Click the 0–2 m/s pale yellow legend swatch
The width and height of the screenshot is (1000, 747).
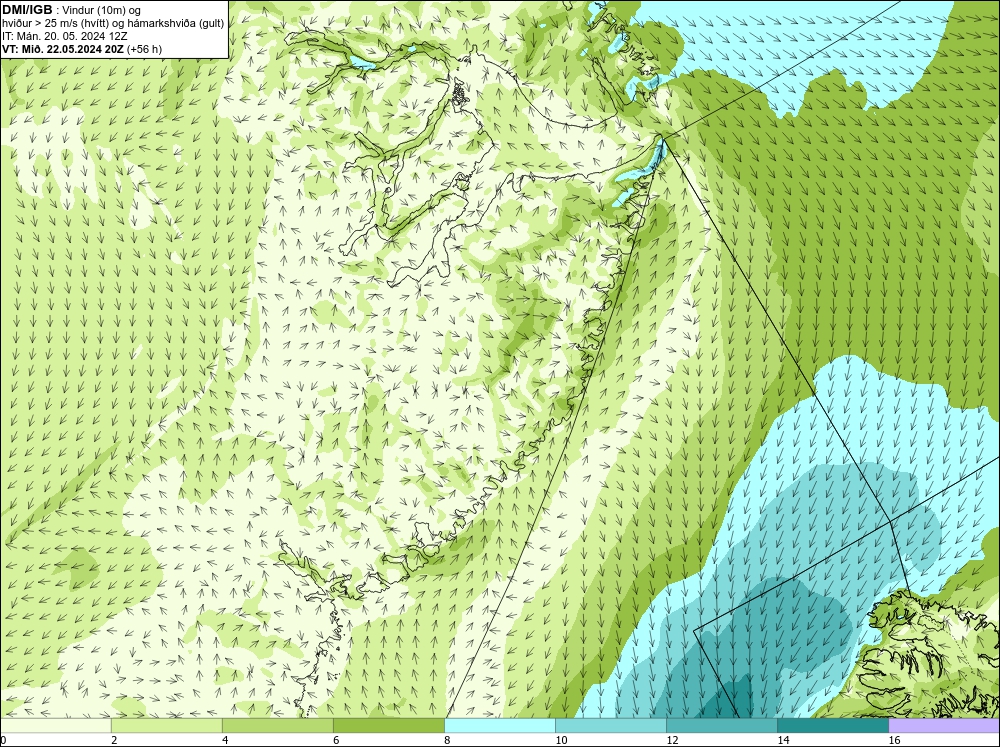(x=55, y=725)
